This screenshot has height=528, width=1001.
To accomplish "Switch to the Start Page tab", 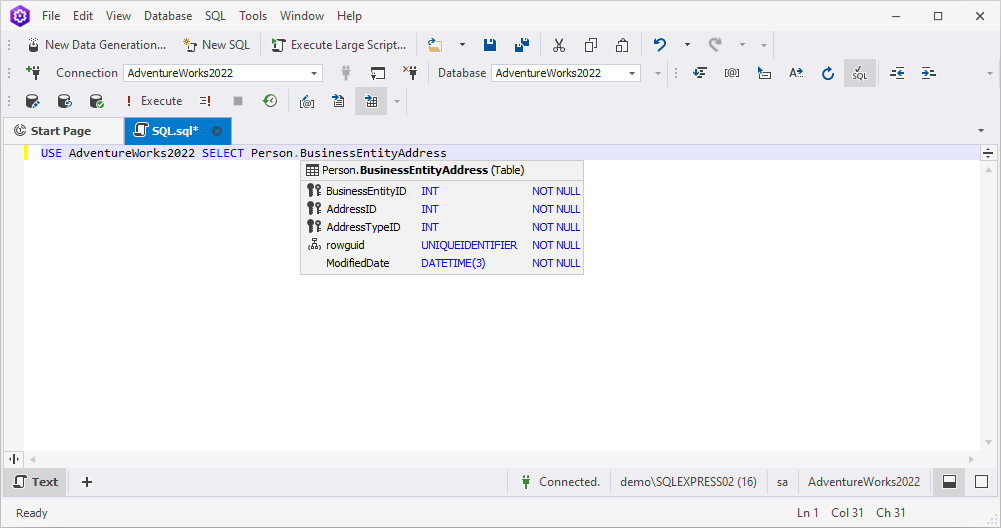I will [61, 131].
